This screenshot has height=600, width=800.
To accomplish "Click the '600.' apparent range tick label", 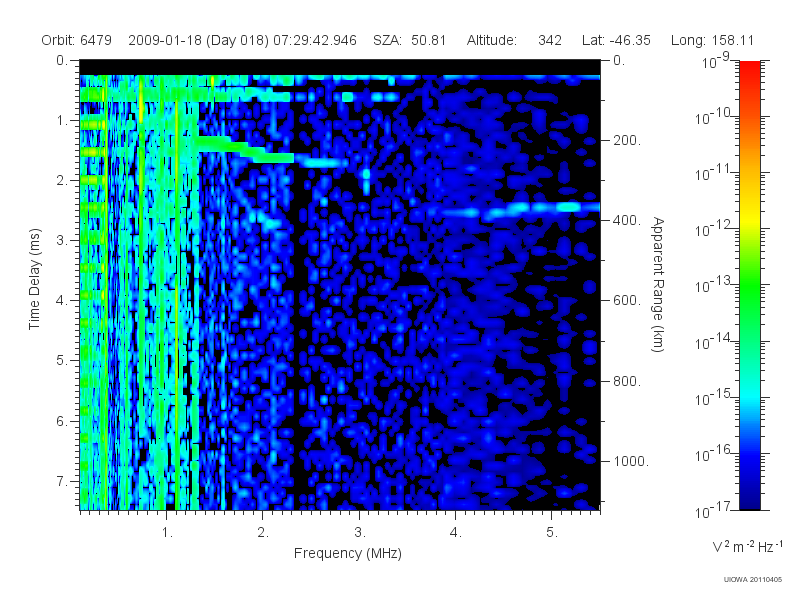I will point(627,301).
